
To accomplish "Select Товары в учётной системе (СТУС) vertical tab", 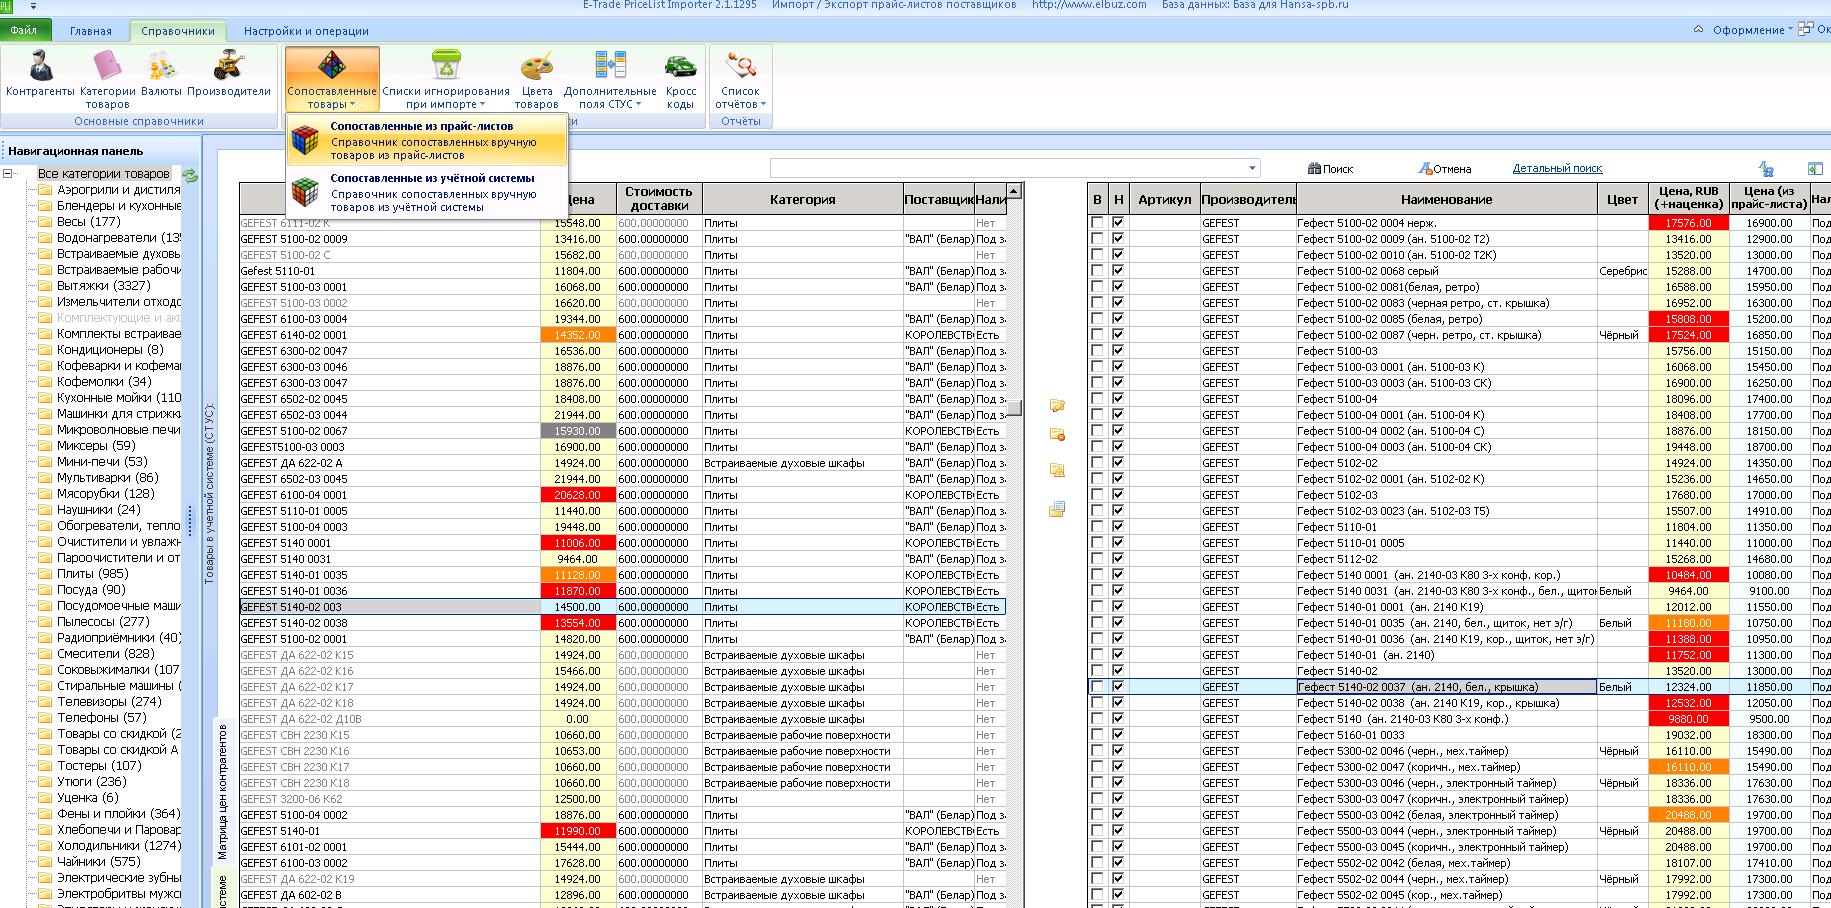I will pyautogui.click(x=209, y=493).
